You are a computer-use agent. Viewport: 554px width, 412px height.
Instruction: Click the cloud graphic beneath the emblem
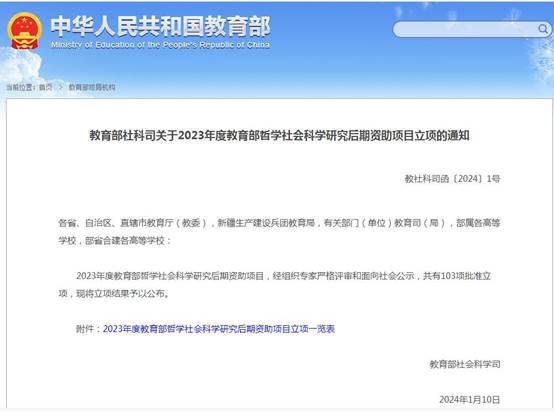(x=20, y=64)
